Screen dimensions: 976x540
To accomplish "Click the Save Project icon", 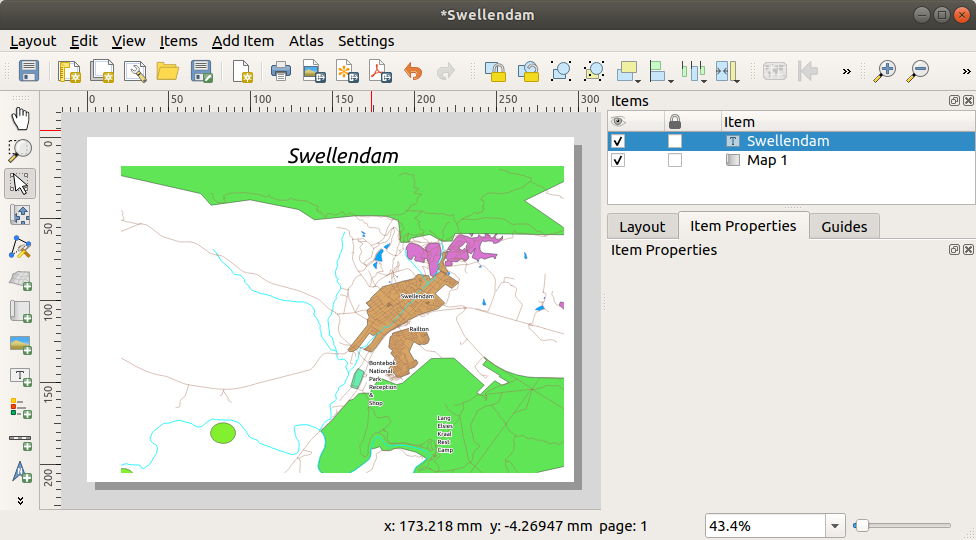I will 29,71.
